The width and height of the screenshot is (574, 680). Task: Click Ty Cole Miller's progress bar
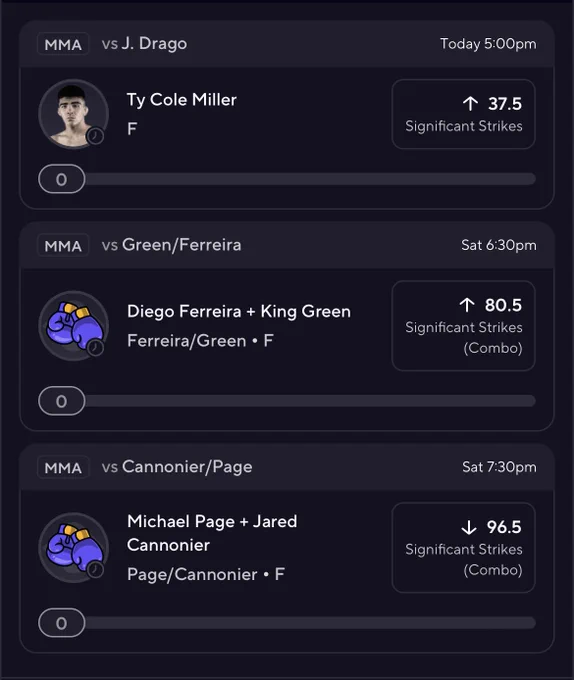[x=287, y=179]
